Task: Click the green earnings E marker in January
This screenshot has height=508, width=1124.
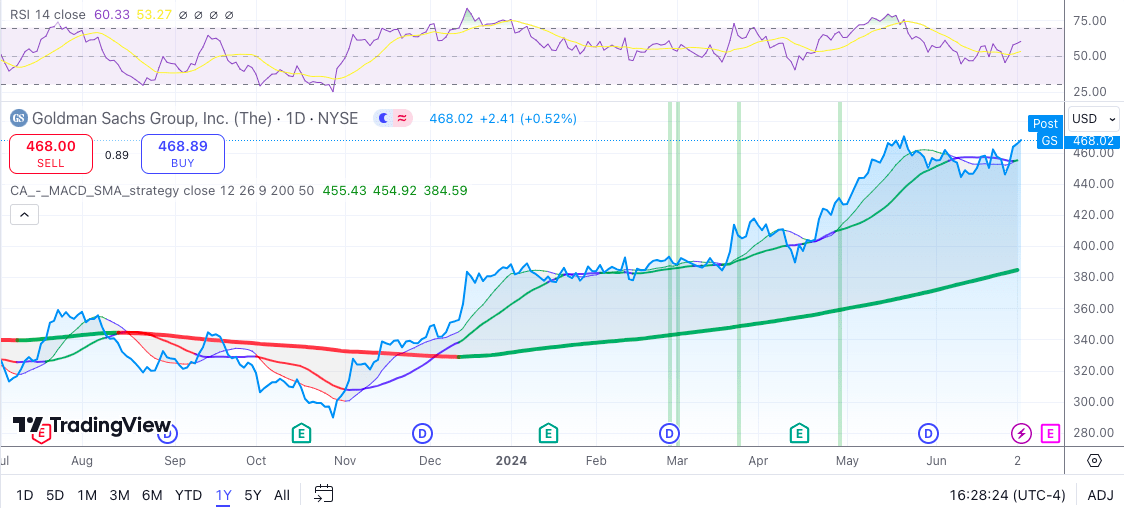Action: (548, 433)
